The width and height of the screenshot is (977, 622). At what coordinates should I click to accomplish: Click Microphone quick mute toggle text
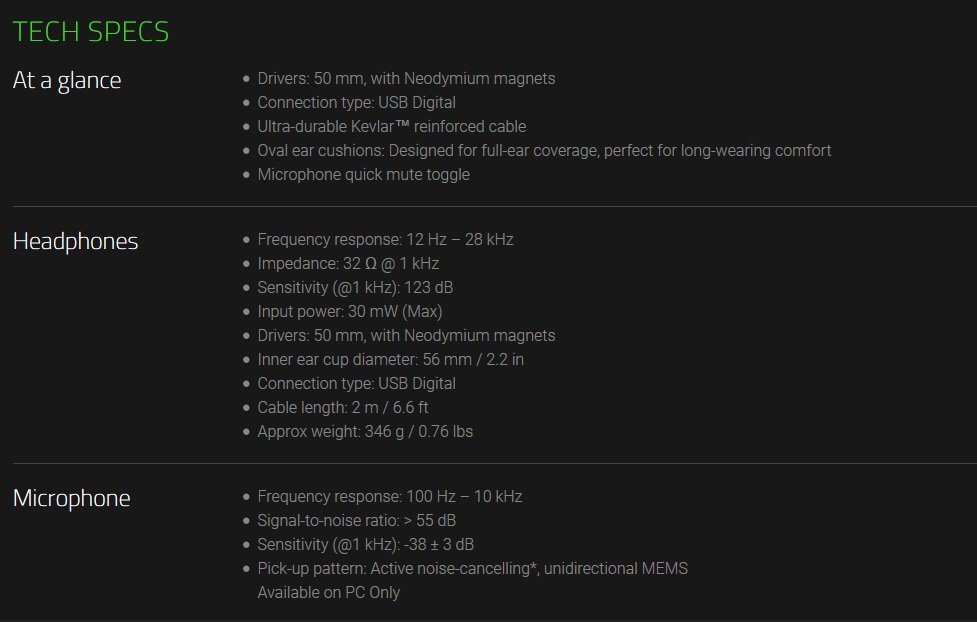[x=363, y=175]
